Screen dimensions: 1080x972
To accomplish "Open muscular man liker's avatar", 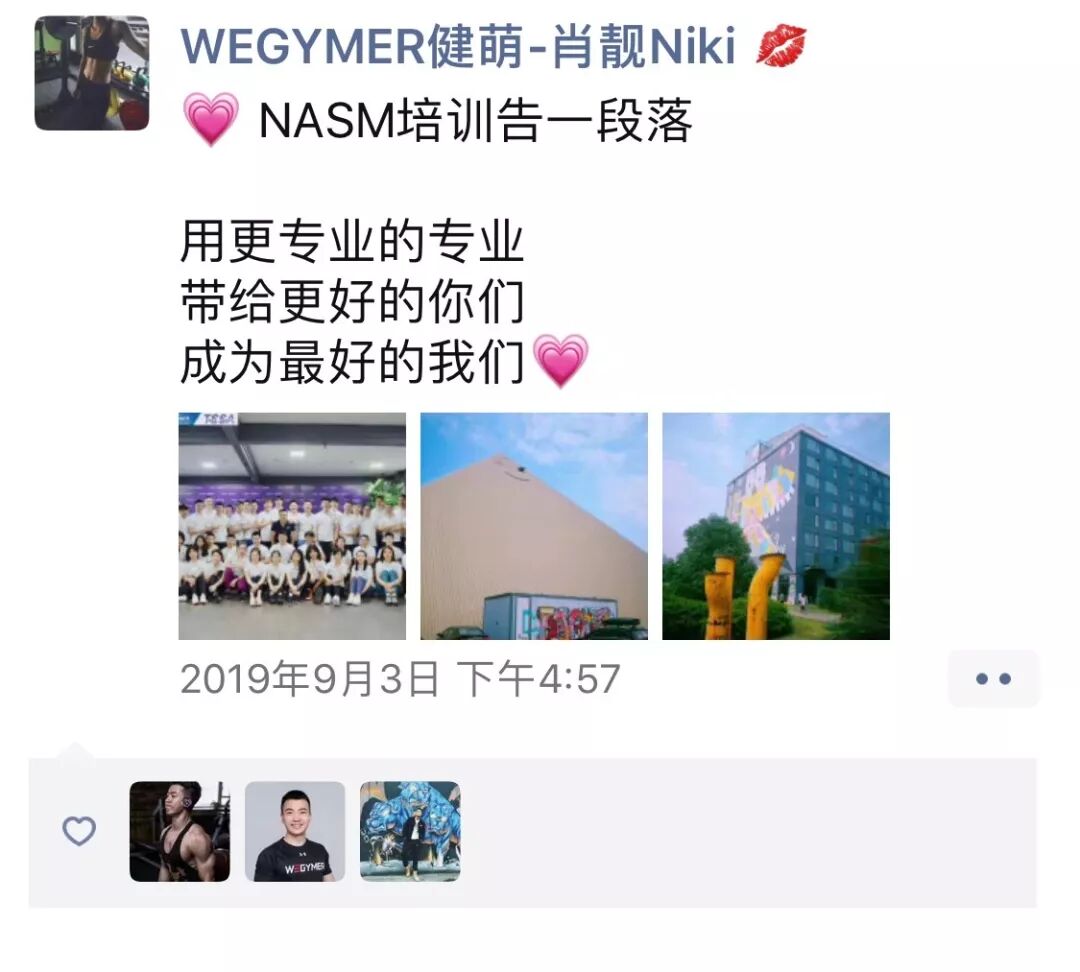I will tap(180, 831).
